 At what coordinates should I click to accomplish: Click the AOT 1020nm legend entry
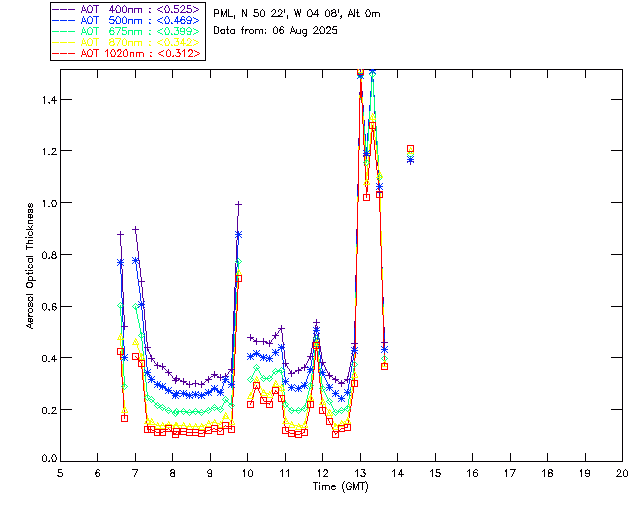(127, 53)
